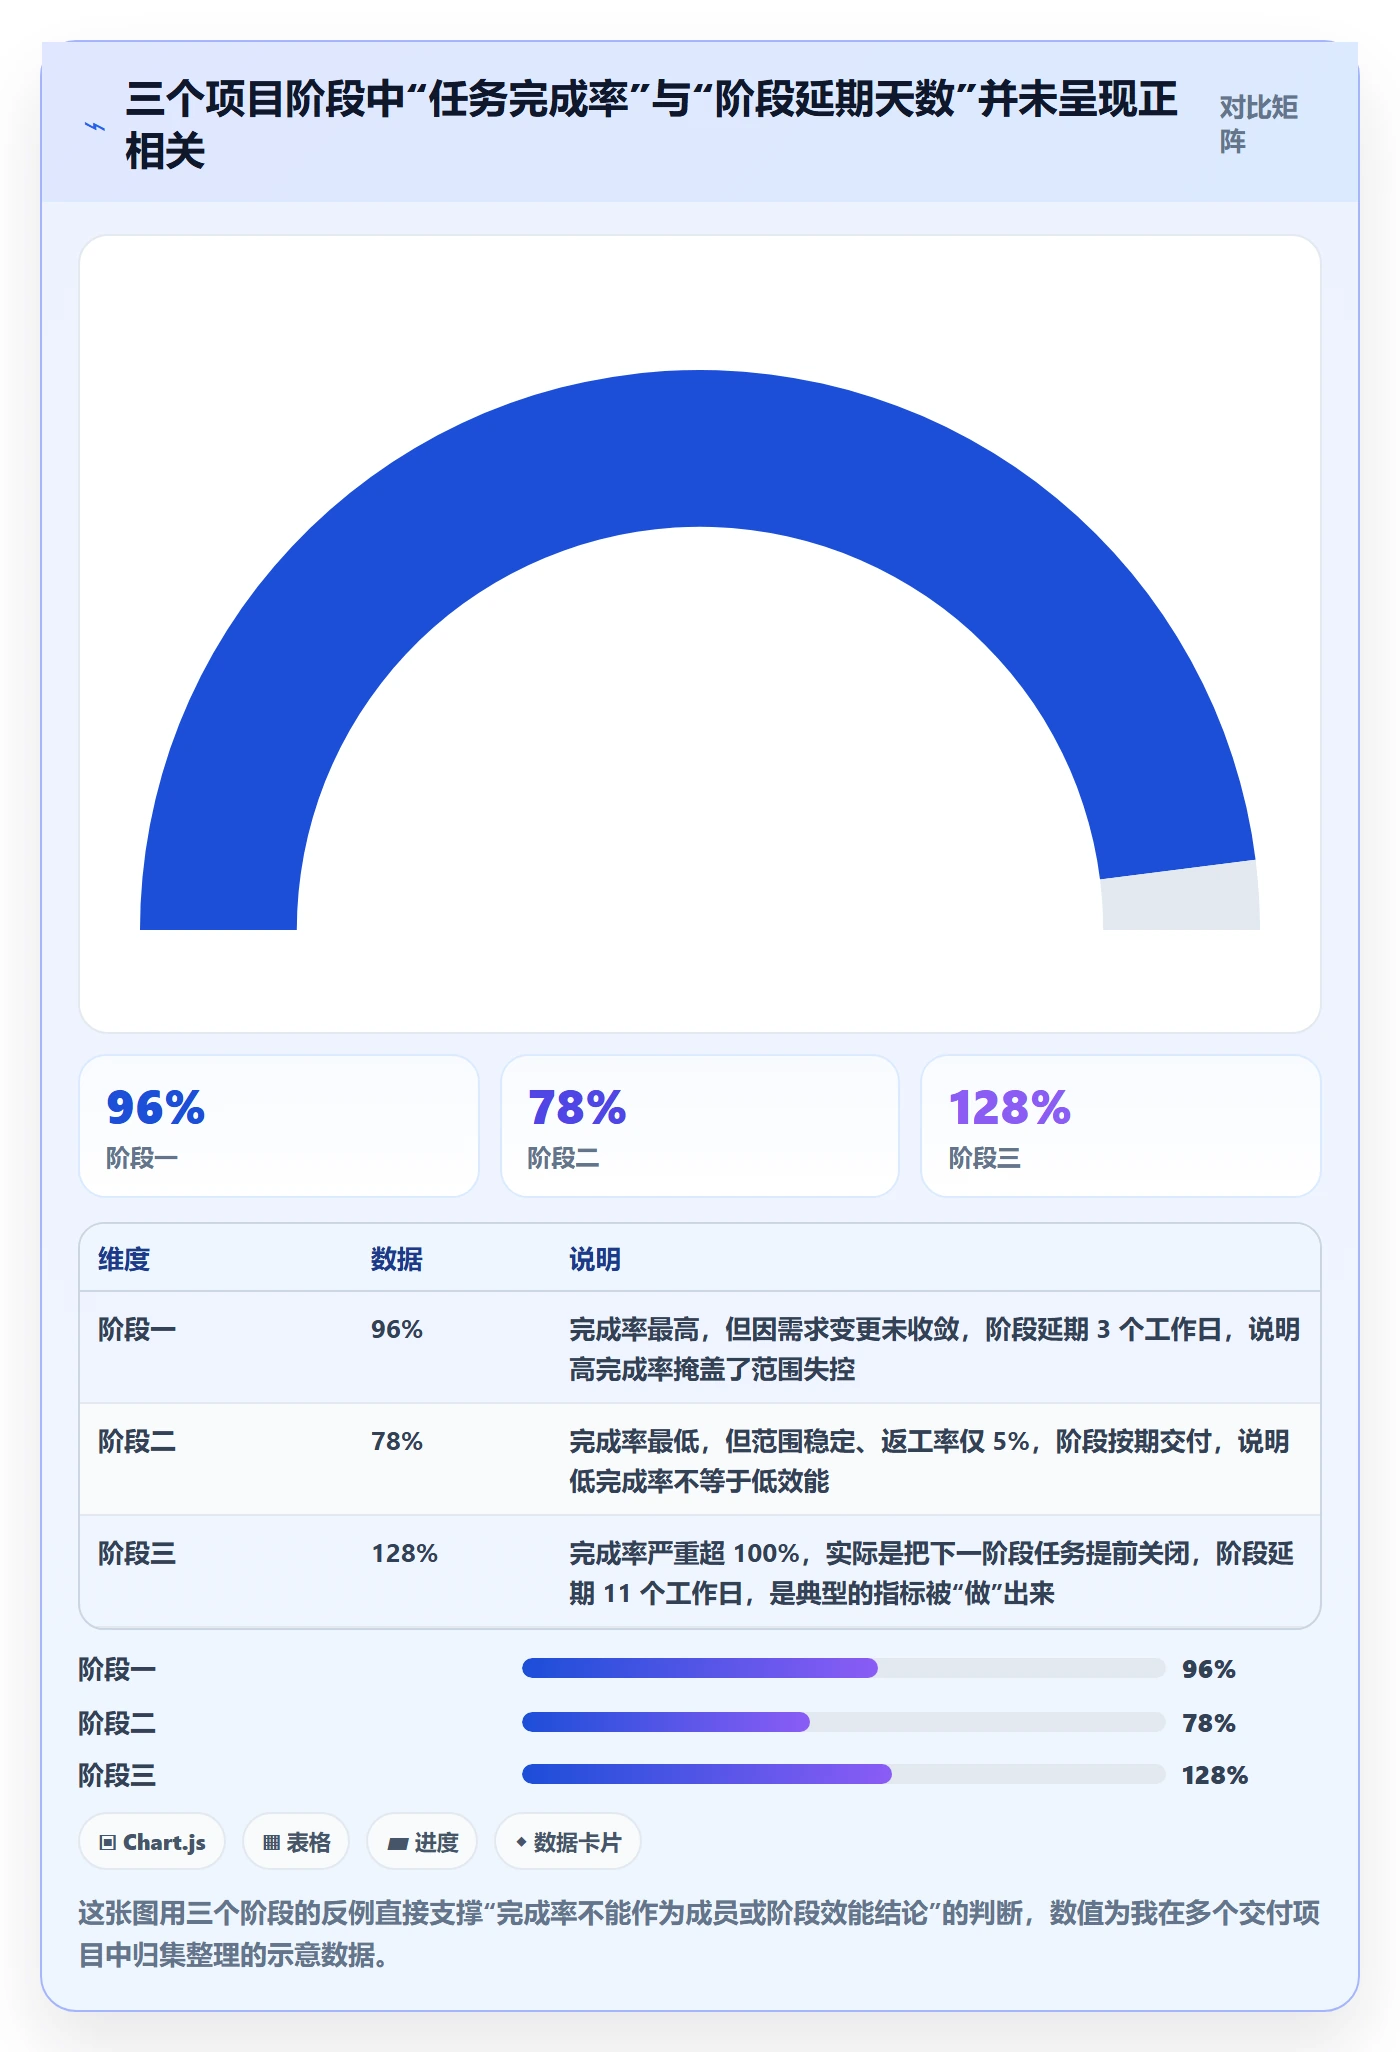Select the 78% 阶段二 data card

pyautogui.click(x=700, y=1126)
